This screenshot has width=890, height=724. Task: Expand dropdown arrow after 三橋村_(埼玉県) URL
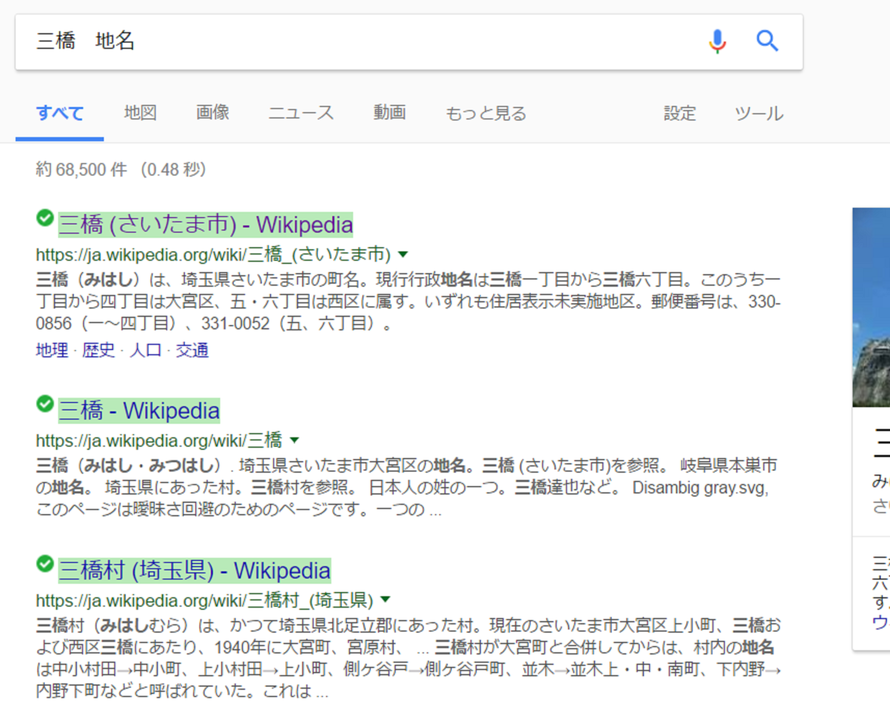pos(385,599)
